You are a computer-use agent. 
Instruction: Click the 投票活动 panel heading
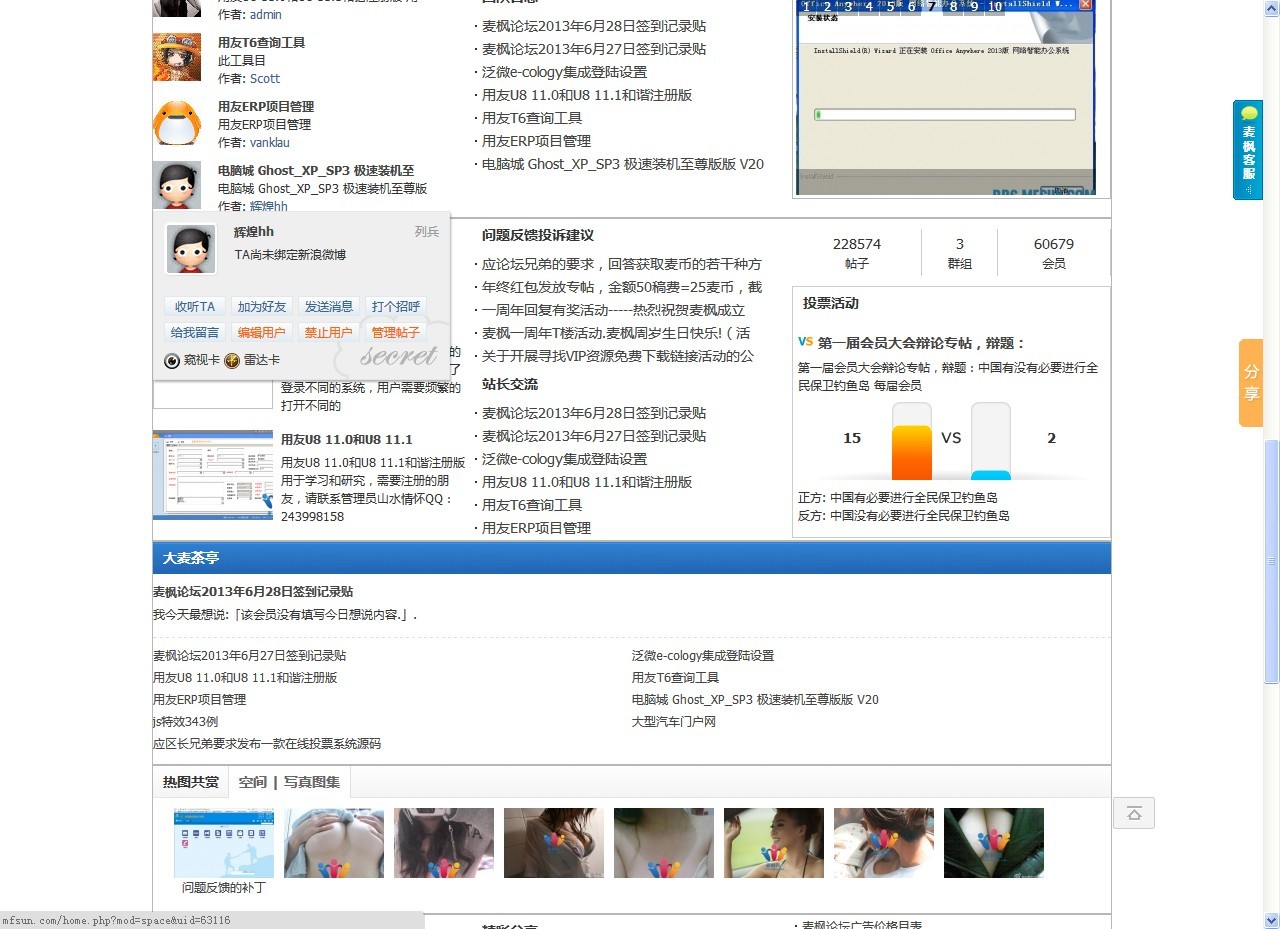[x=831, y=304]
